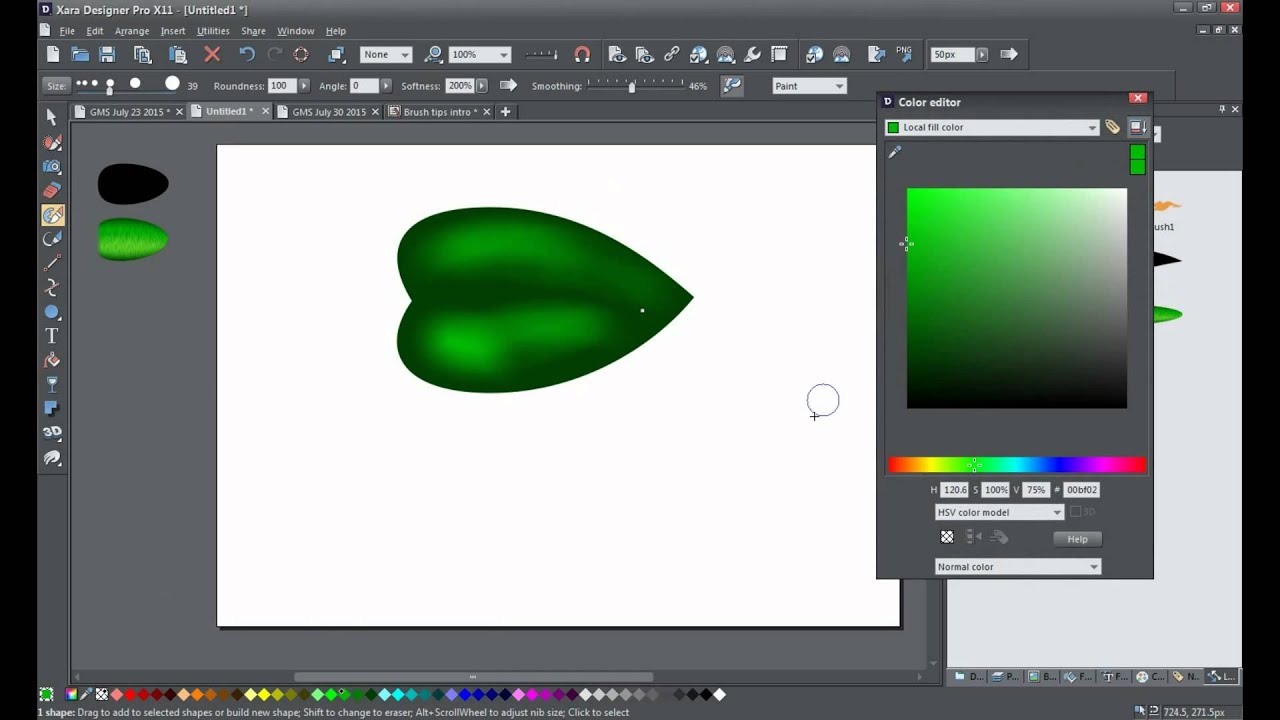Select the Shadow tool
The height and width of the screenshot is (720, 1280).
(52, 409)
